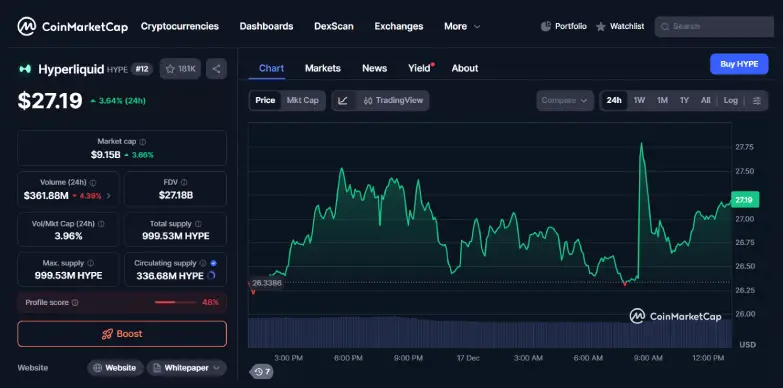783x388 pixels.
Task: Click inside the Search field
Action: (714, 26)
